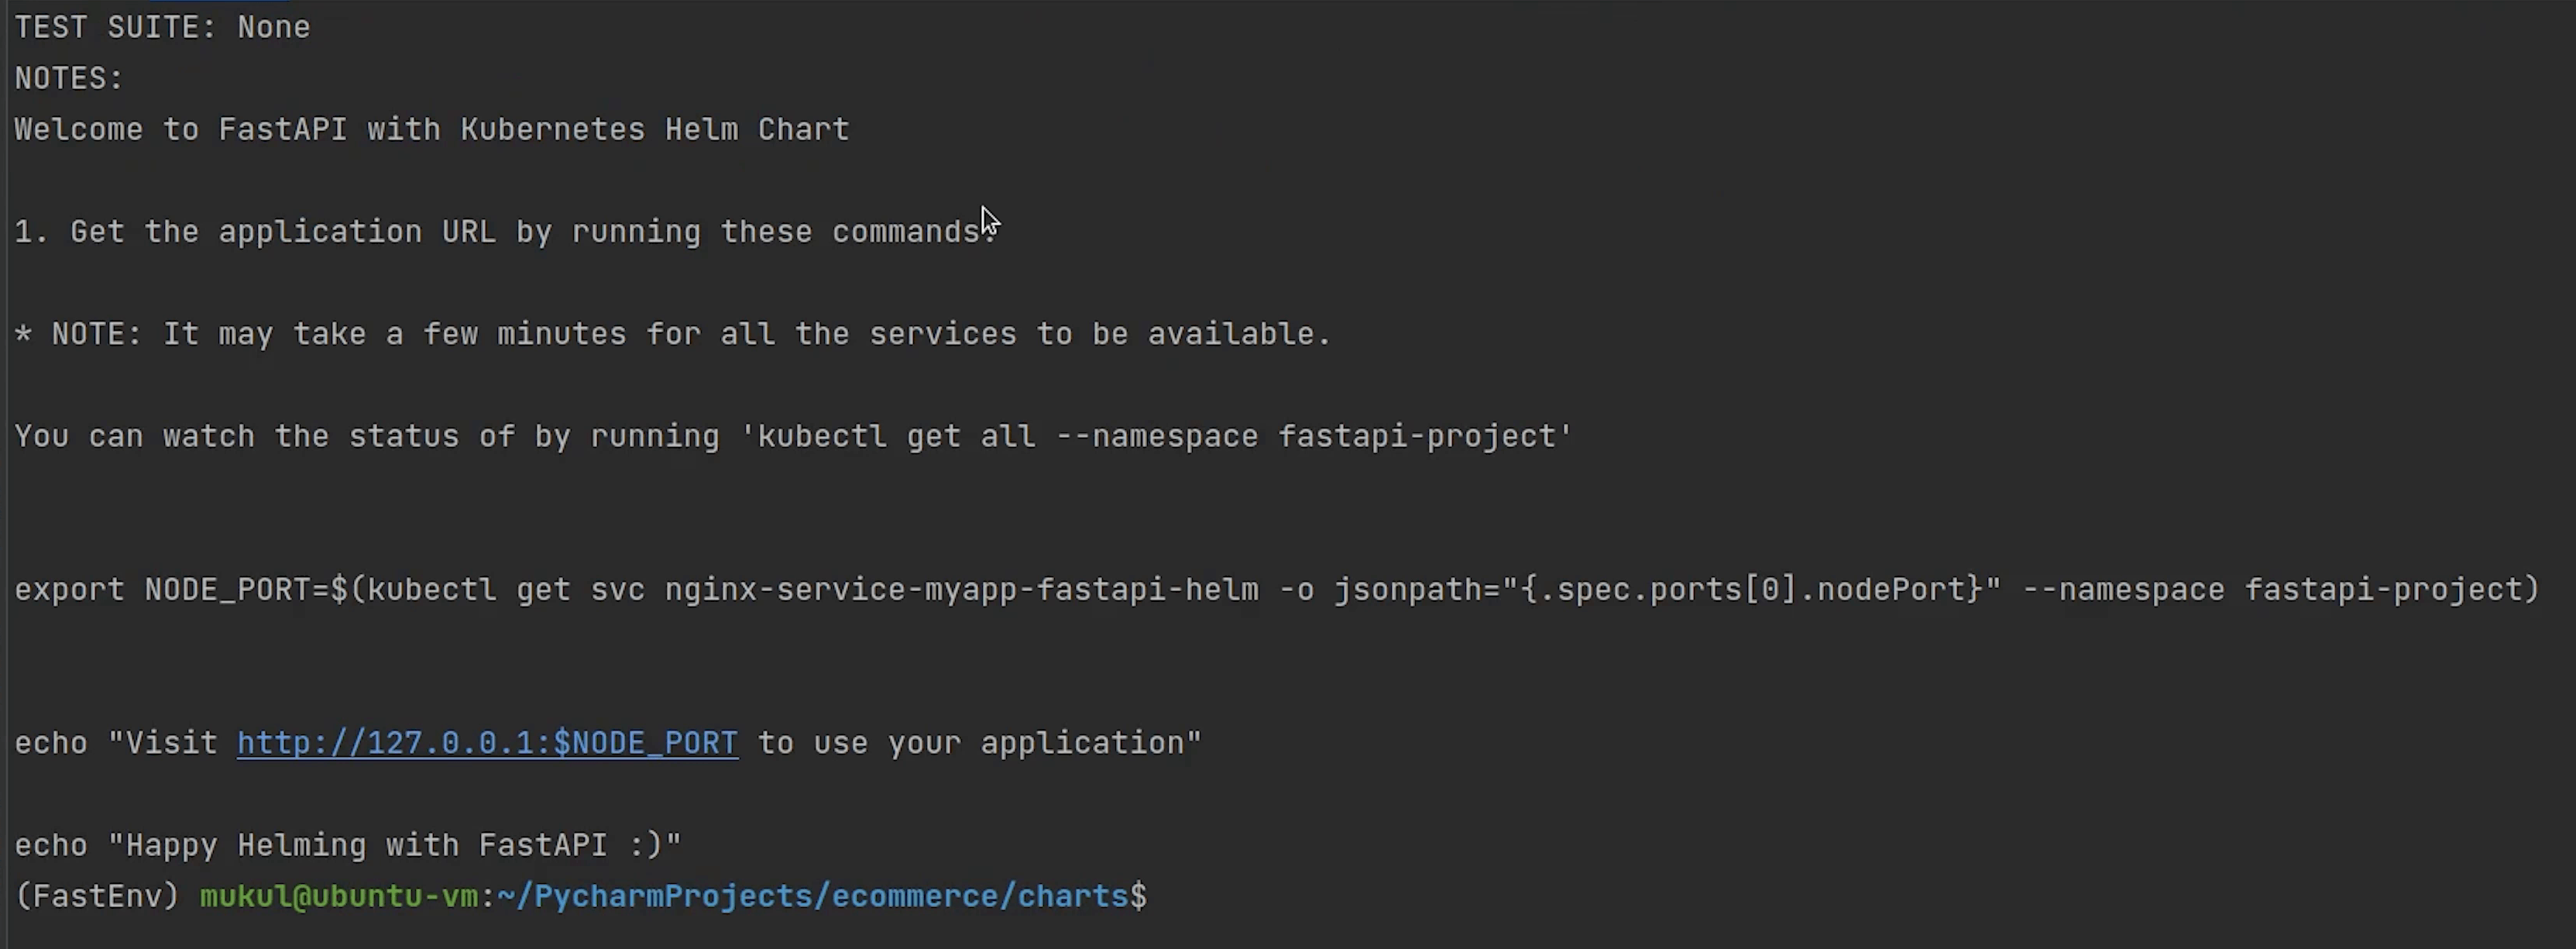Image resolution: width=2576 pixels, height=949 pixels.
Task: Open the http://127.0.0.1:$NODE_PORT link
Action: point(487,743)
